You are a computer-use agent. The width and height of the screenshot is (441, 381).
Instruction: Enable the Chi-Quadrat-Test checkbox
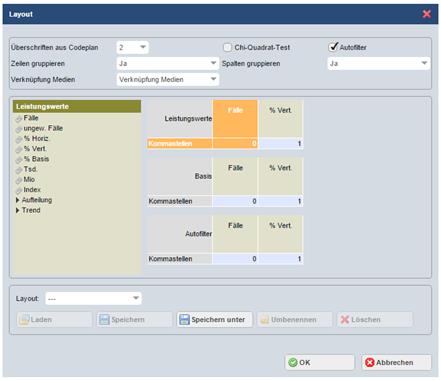coord(227,47)
